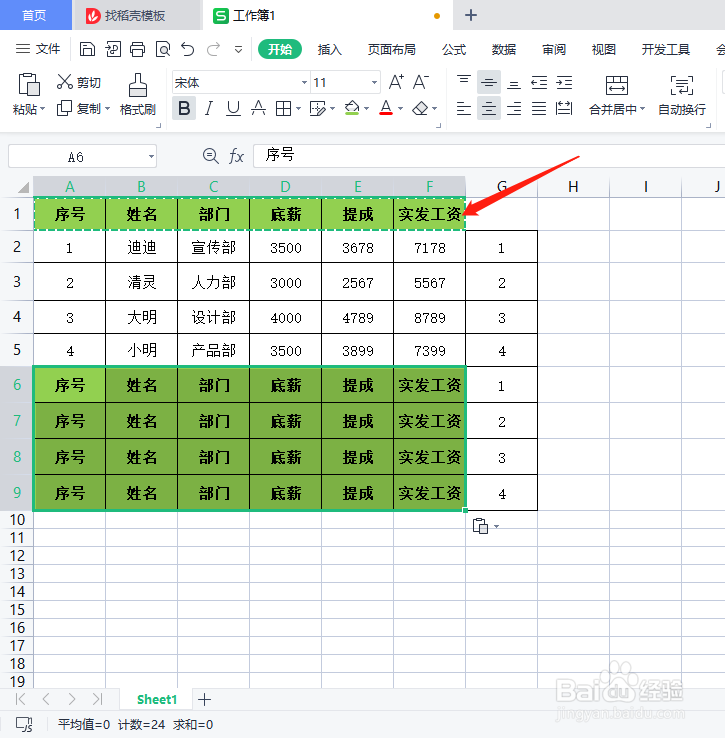Expand the quick access toolbar customize arrow
This screenshot has width=725, height=738.
pyautogui.click(x=239, y=49)
